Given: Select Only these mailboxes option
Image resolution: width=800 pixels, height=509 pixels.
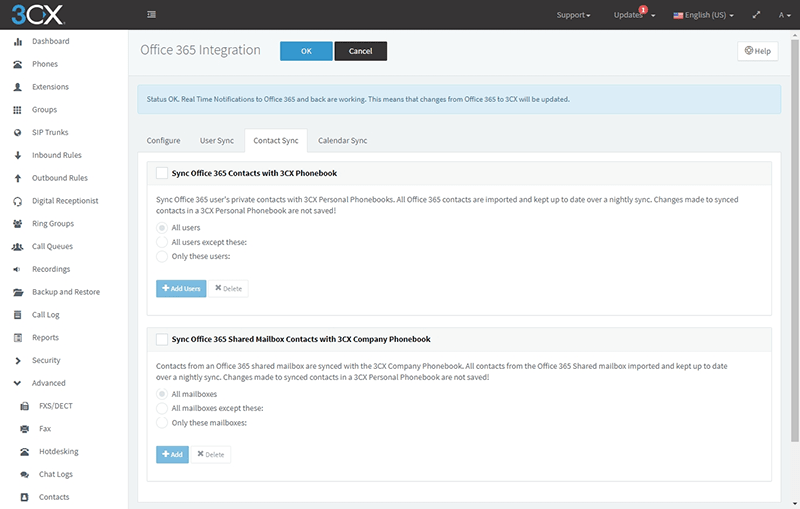Looking at the screenshot, I should point(162,423).
